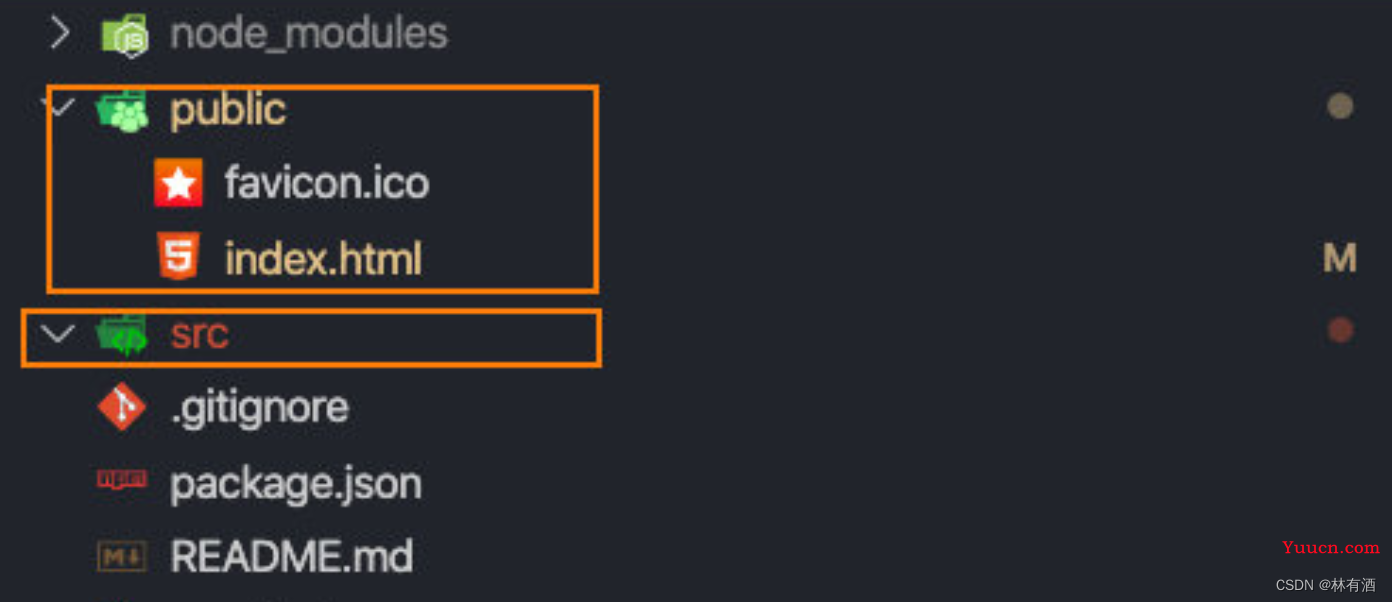Viewport: 1392px width, 602px height.
Task: Click the M modified badge for index.html
Action: pyautogui.click(x=1340, y=258)
